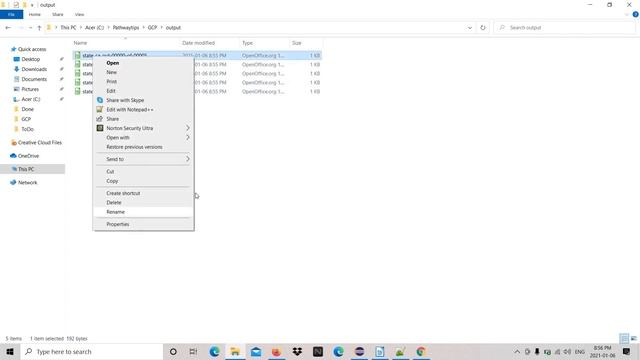Select Network in the navigation pane
Image resolution: width=640 pixels, height=360 pixels.
[x=27, y=182]
